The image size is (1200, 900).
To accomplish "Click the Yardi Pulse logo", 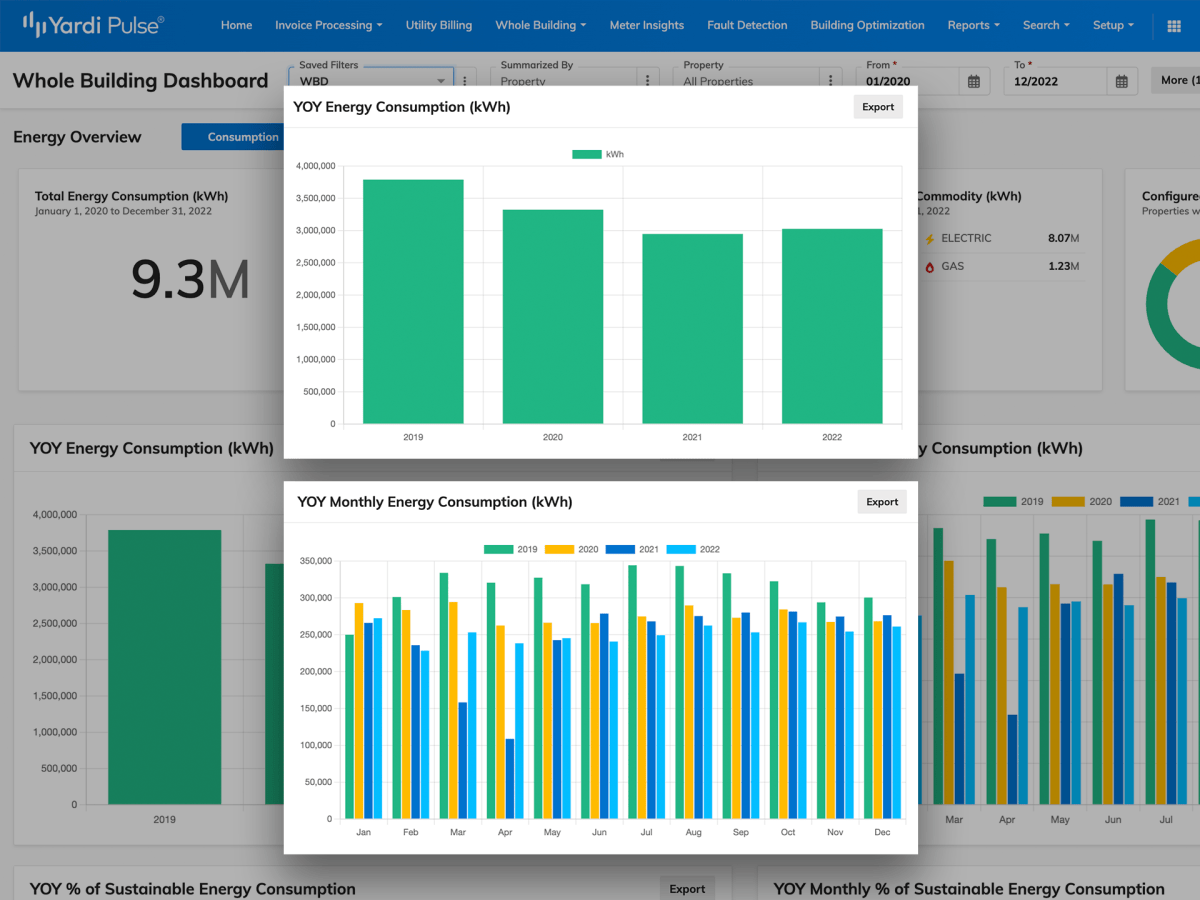I will 94,25.
